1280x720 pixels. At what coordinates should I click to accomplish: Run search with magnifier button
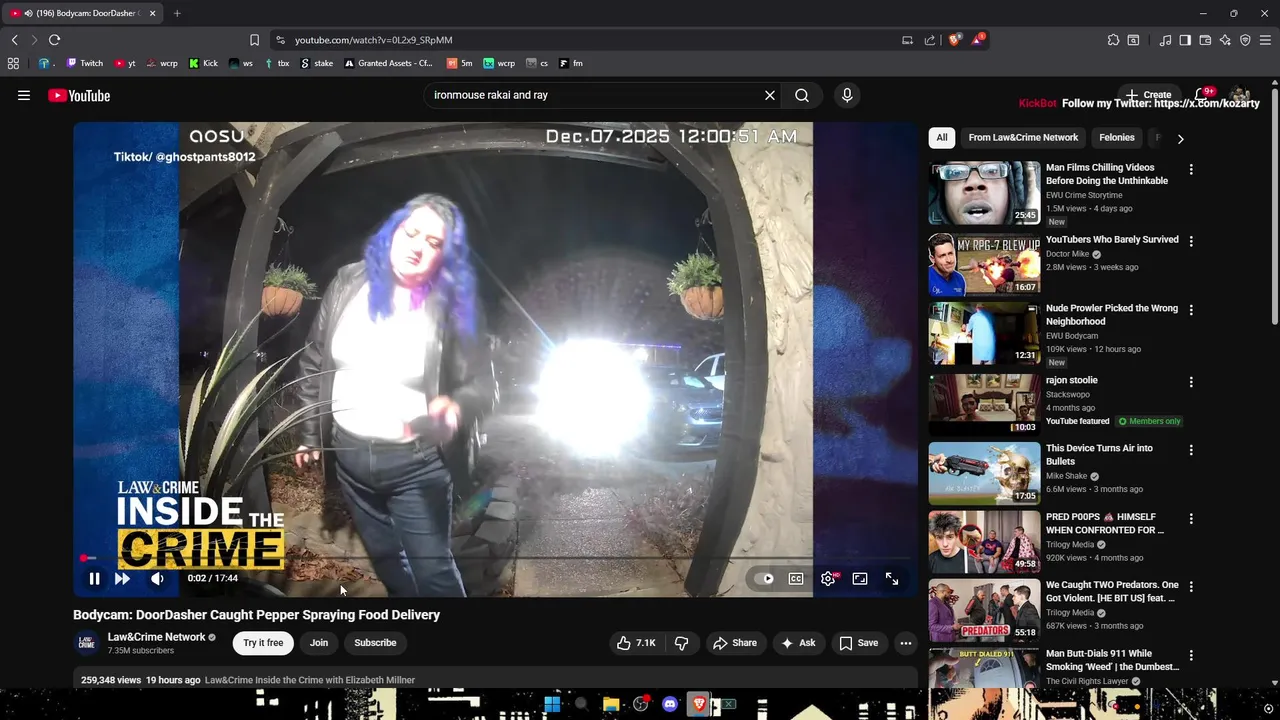pos(802,95)
